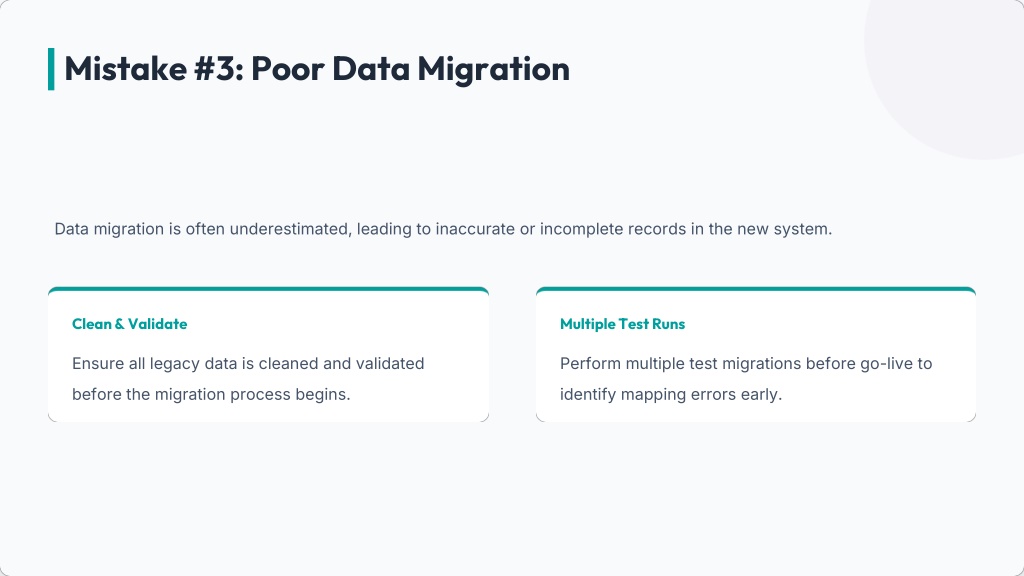Image resolution: width=1024 pixels, height=576 pixels.
Task: Select the "Poor Data Migration" title text
Action: pos(410,70)
